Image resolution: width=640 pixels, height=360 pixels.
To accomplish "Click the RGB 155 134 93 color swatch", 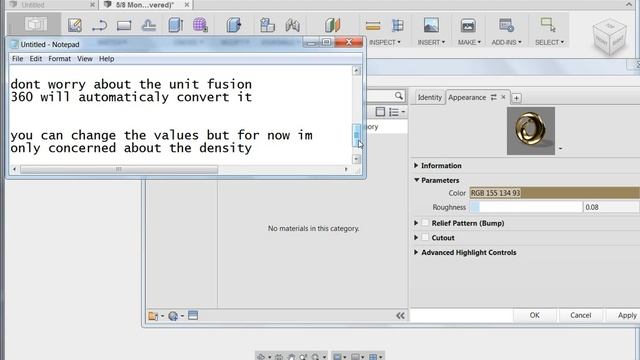I will (x=554, y=193).
